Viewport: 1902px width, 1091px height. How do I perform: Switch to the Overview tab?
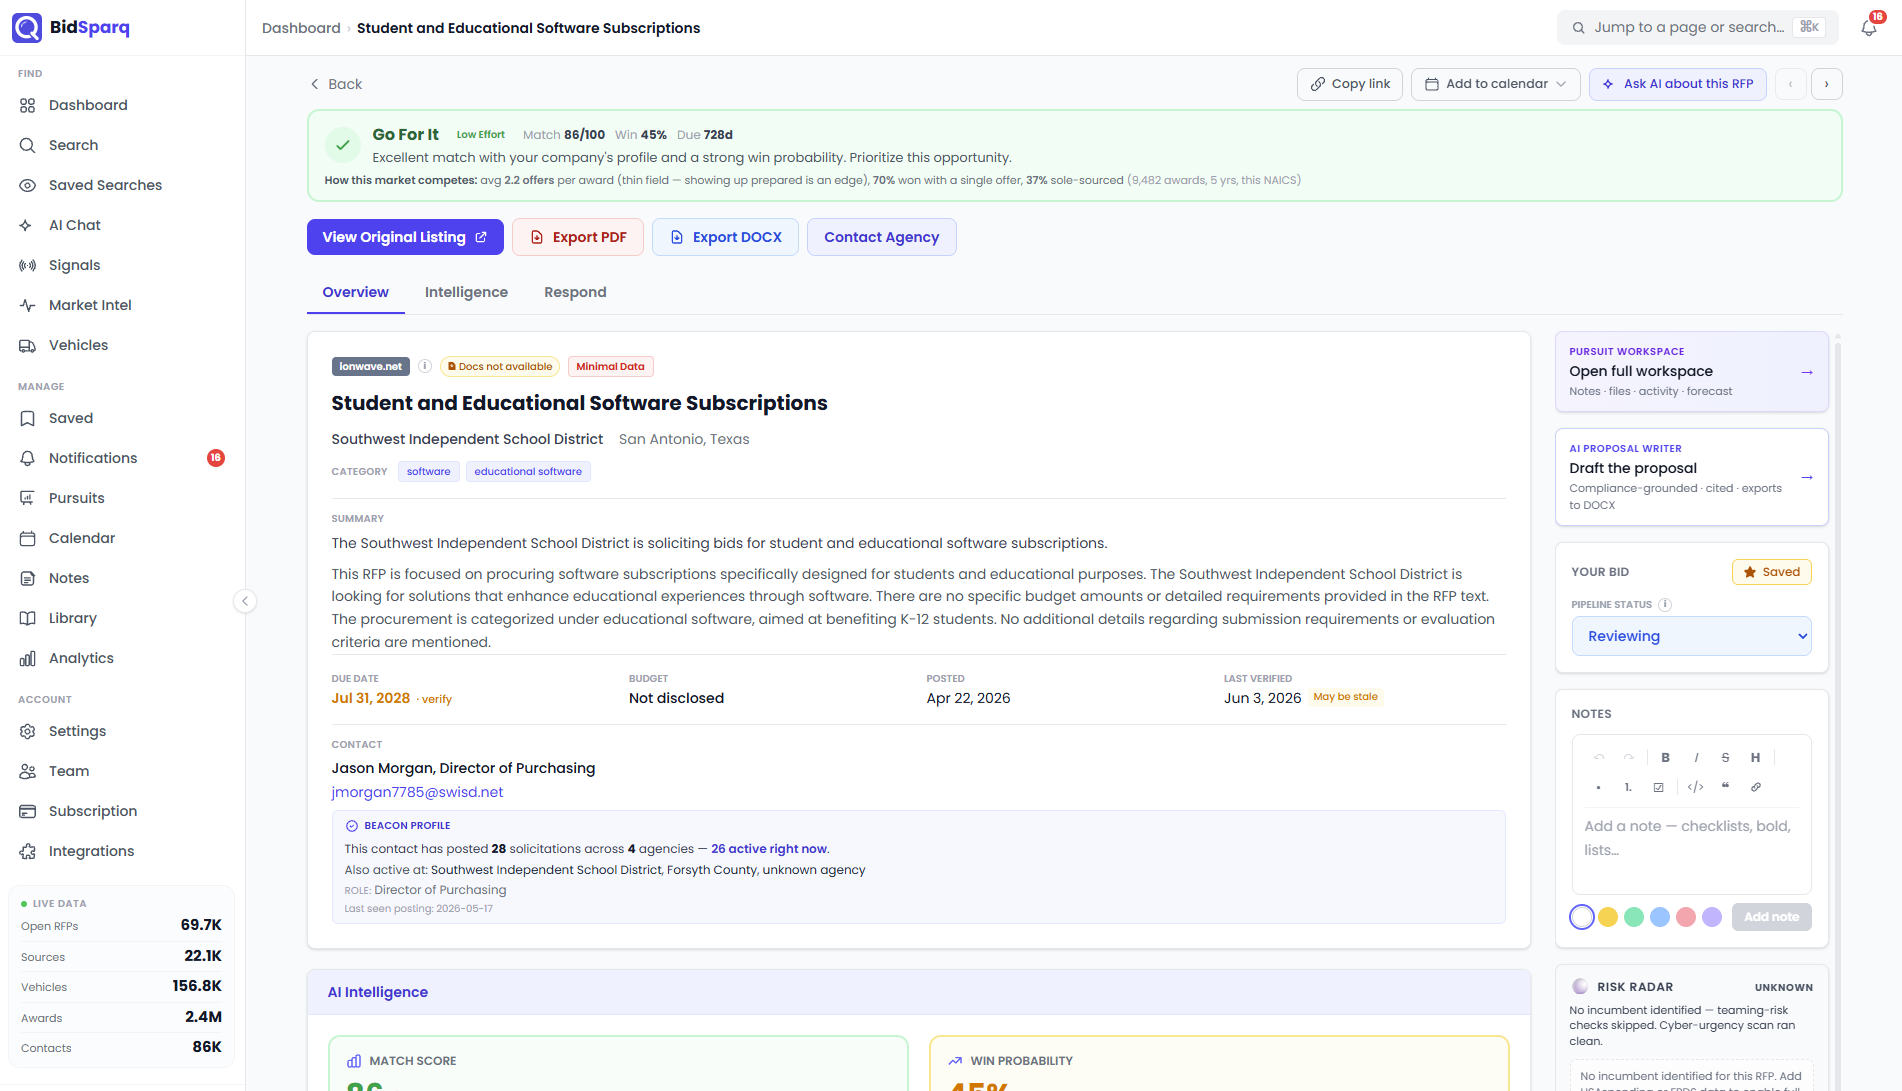(x=355, y=292)
